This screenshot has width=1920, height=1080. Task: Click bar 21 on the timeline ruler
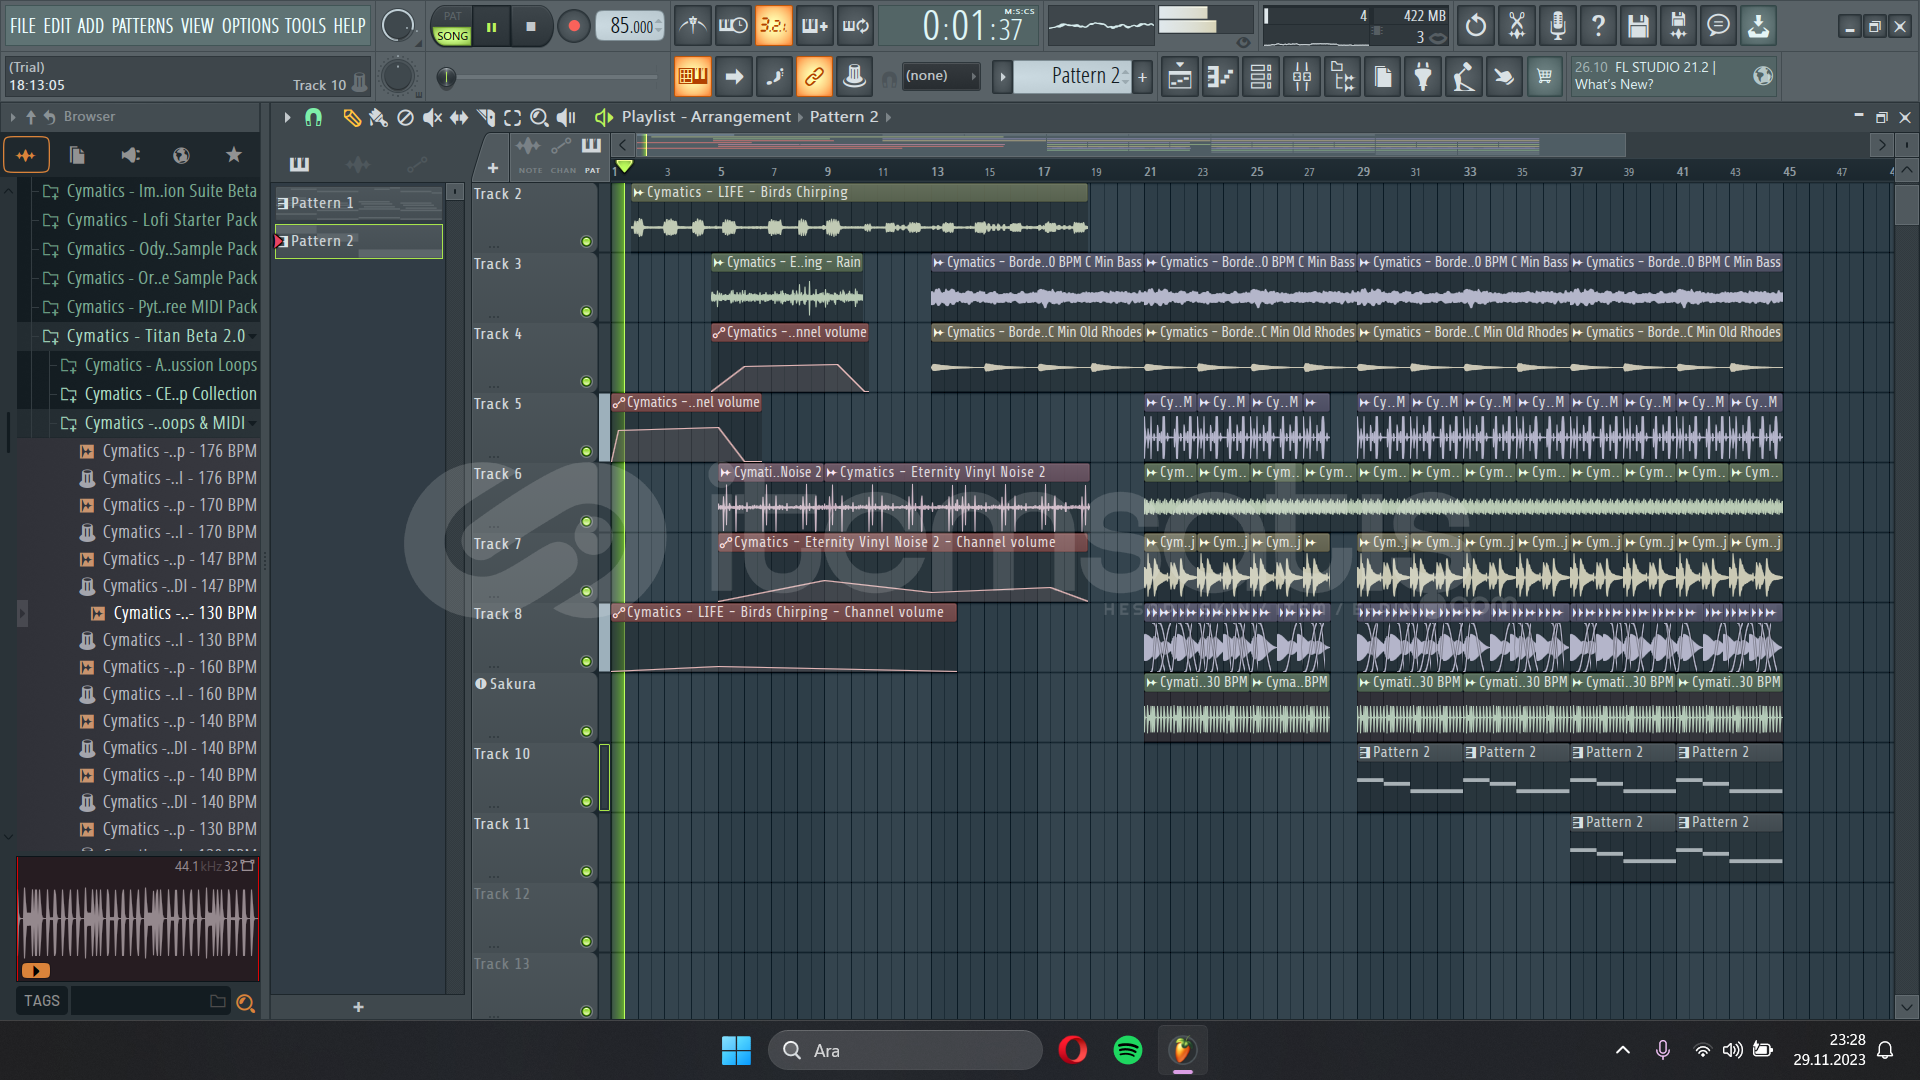coord(1150,171)
